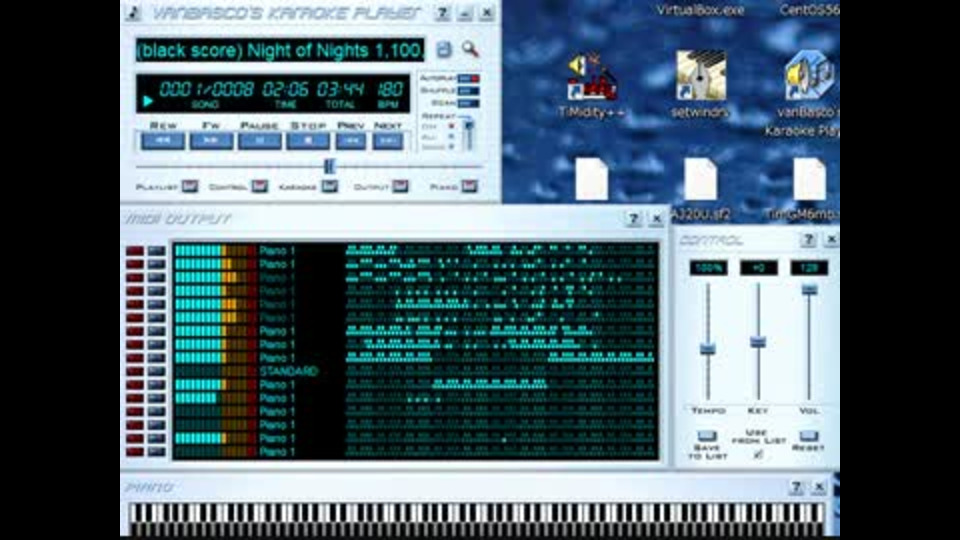Close the Control window
960x540 pixels.
831,239
